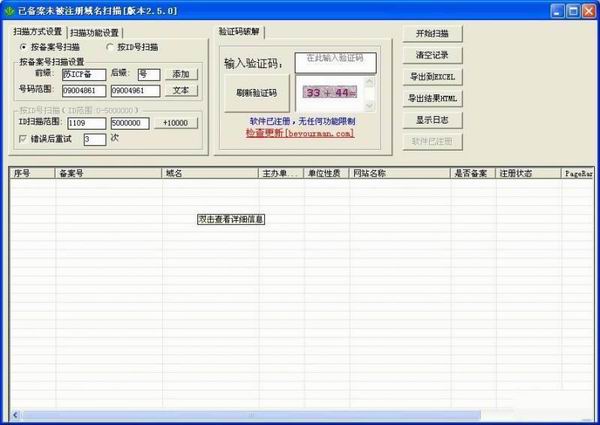The image size is (600, 425).
Task: Click the 刷新验证码 button
Action: click(256, 93)
